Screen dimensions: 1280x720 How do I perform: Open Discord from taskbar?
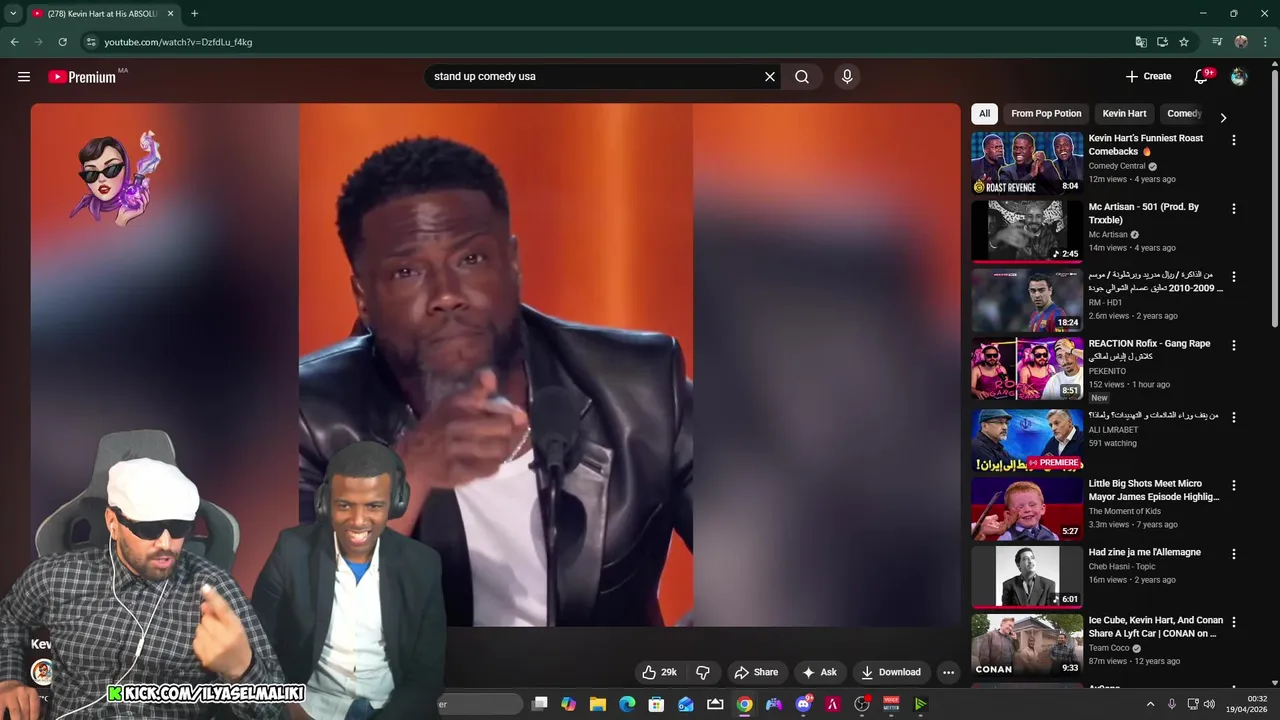[x=803, y=704]
